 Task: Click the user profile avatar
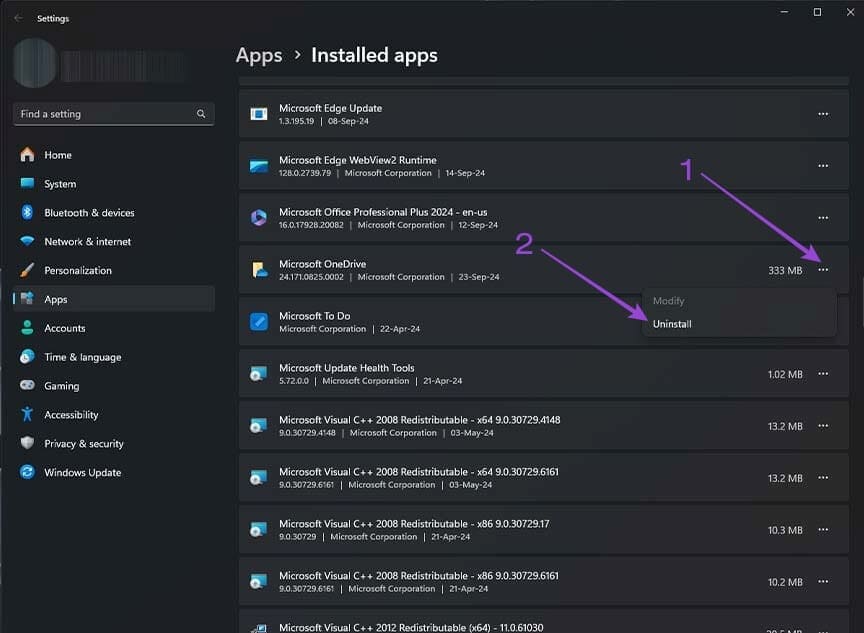tap(34, 63)
